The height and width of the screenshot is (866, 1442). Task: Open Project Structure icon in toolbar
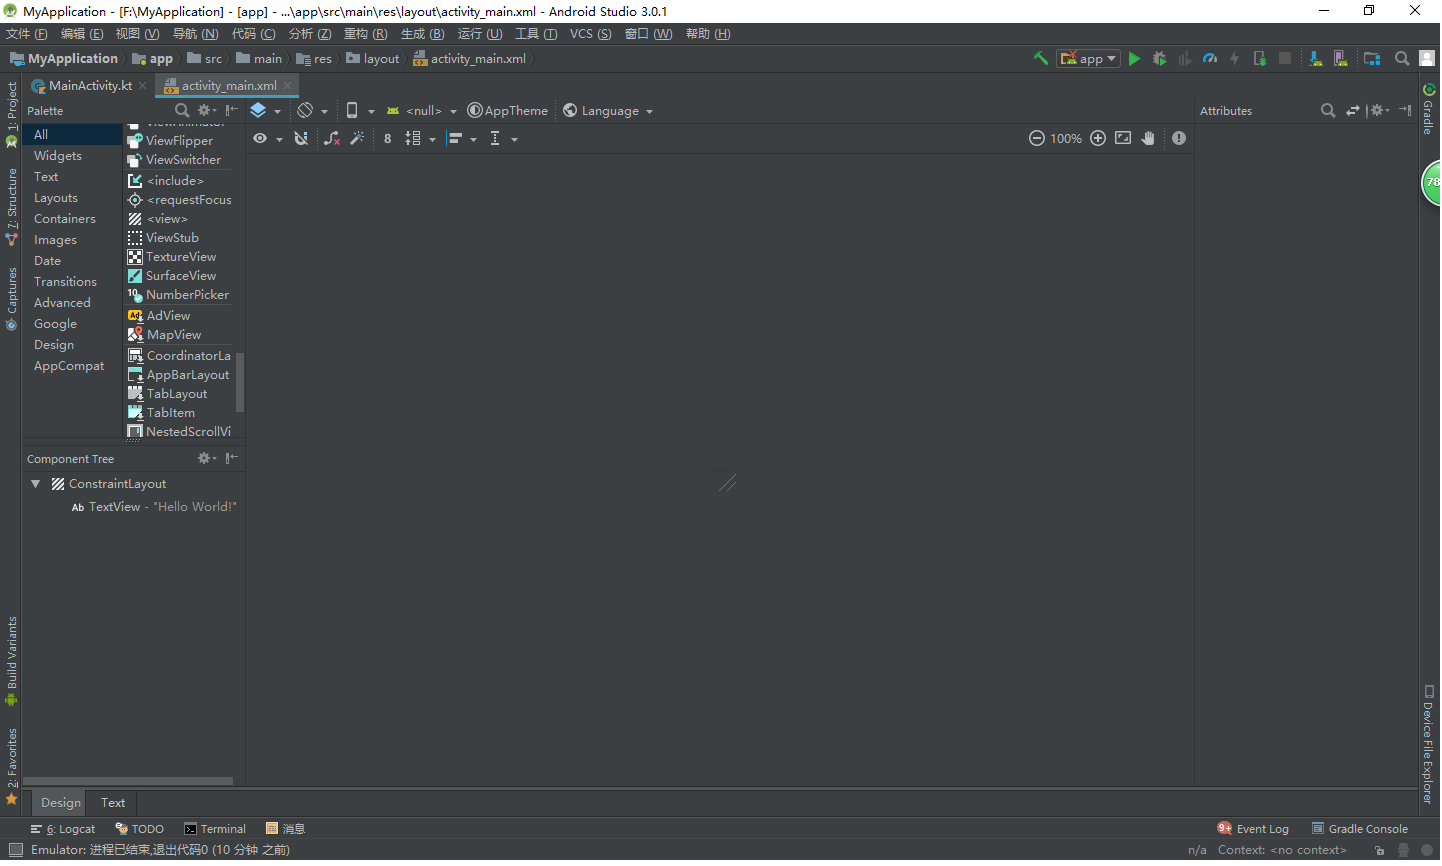(x=1372, y=59)
